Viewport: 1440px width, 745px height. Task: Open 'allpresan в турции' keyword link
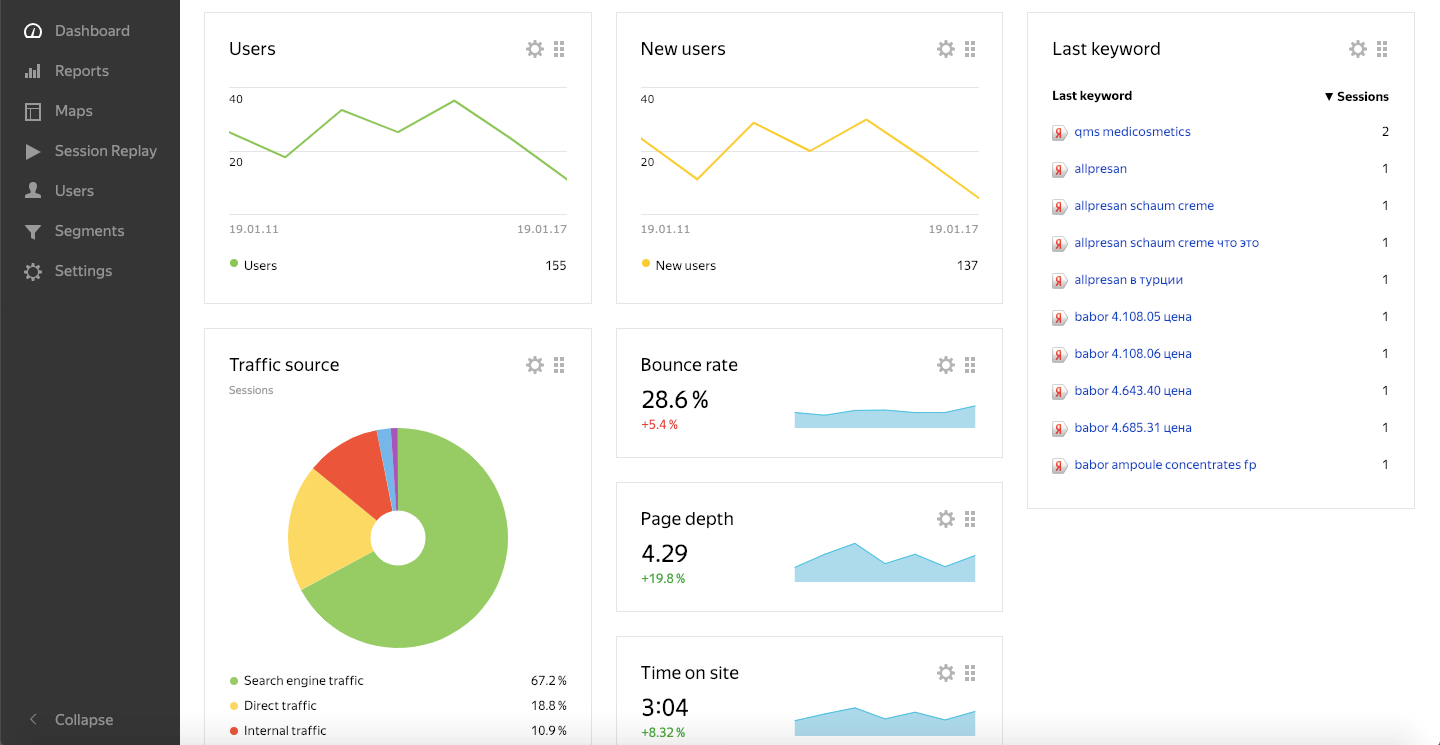tap(1128, 280)
